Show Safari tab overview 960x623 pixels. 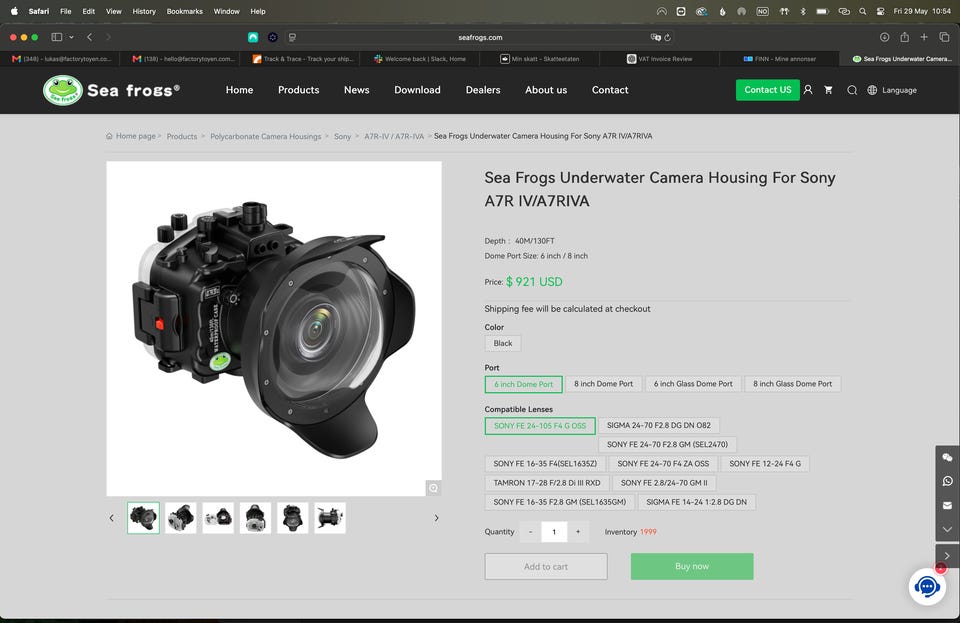click(944, 37)
